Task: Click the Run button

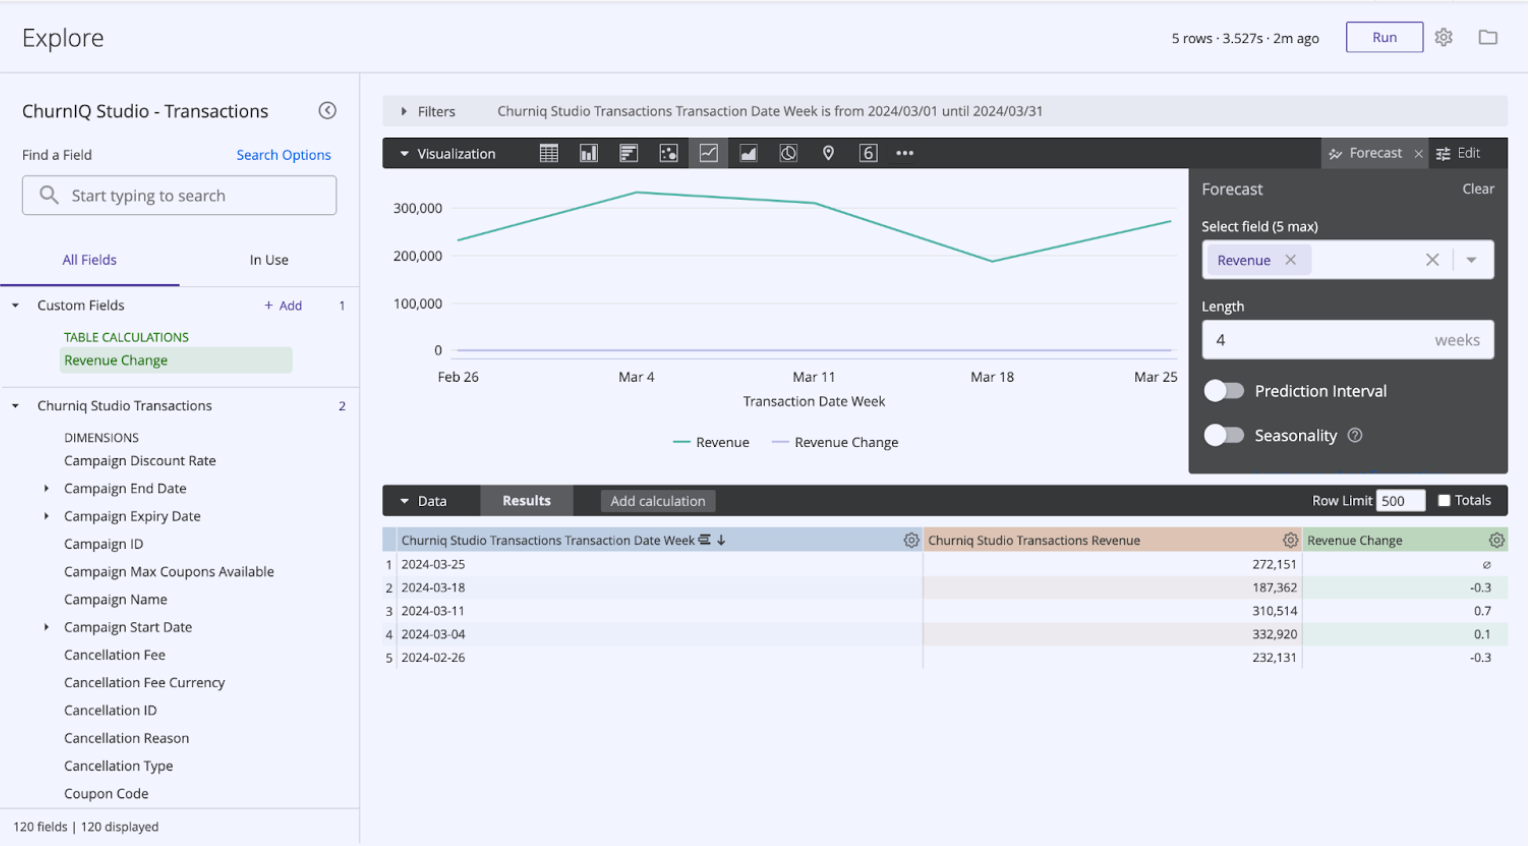Action: (x=1385, y=37)
